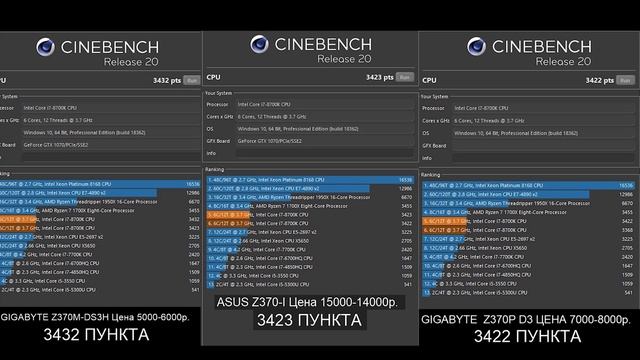Select the i5-3550 row in the 3432 pts panel
640x360 pixels.
100,281
